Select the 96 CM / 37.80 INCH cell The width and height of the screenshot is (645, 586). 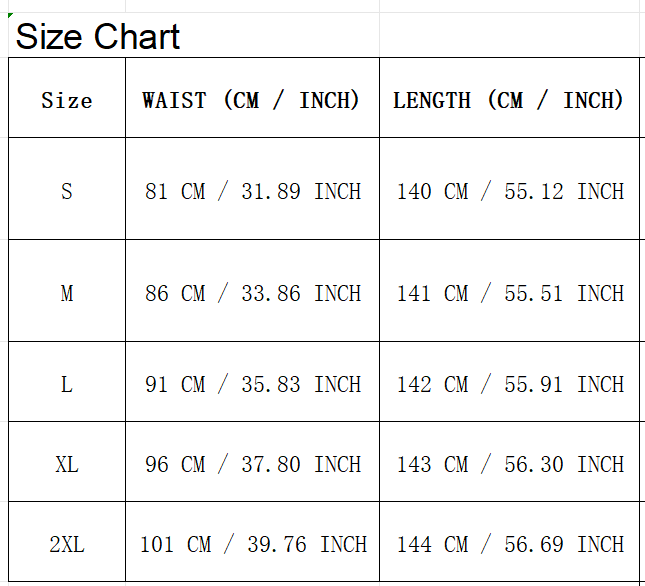[252, 462]
